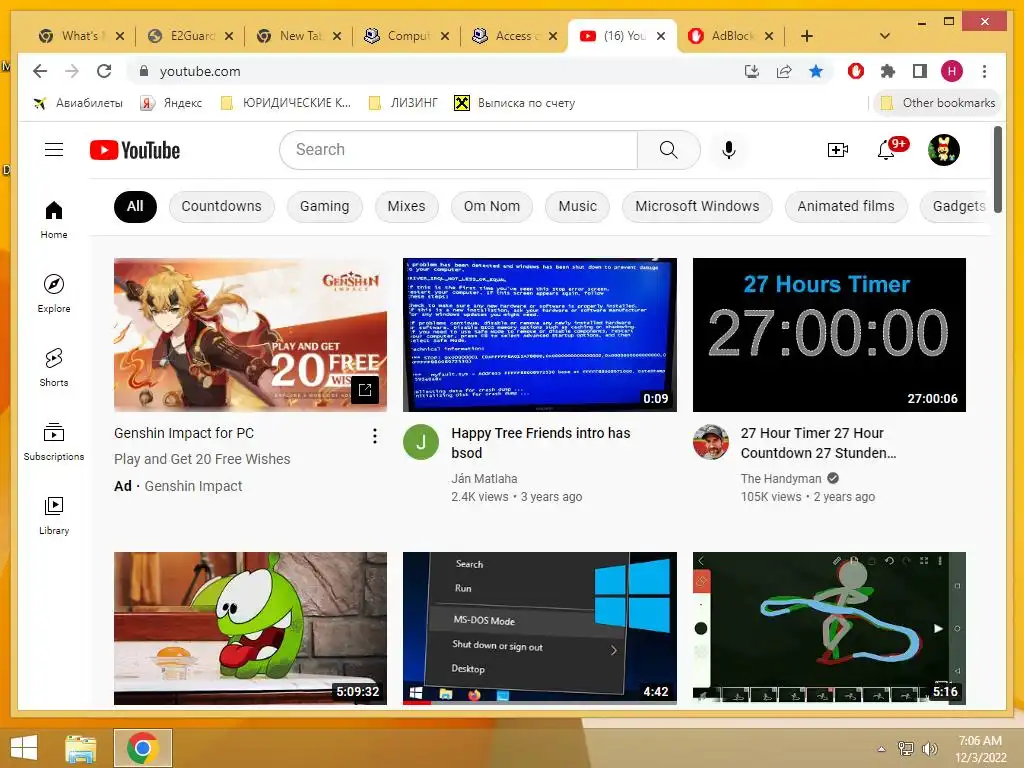Select the All filter chip
Image resolution: width=1024 pixels, height=768 pixels.
click(135, 206)
